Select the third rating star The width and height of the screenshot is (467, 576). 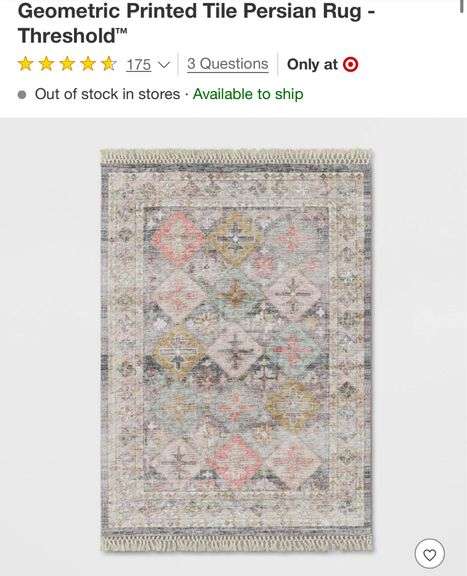pos(67,64)
